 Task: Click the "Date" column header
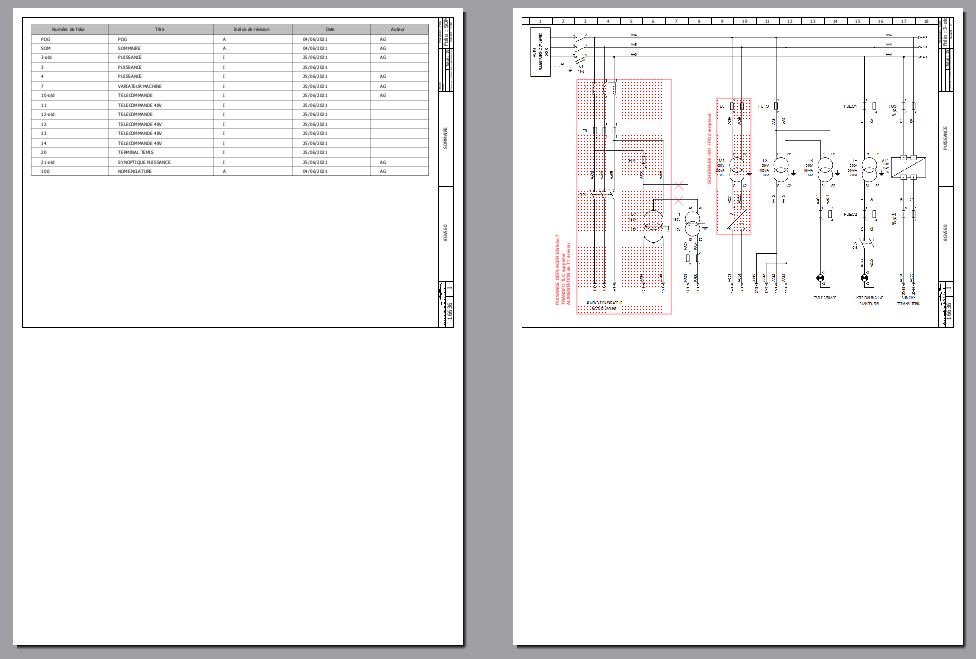(x=330, y=30)
